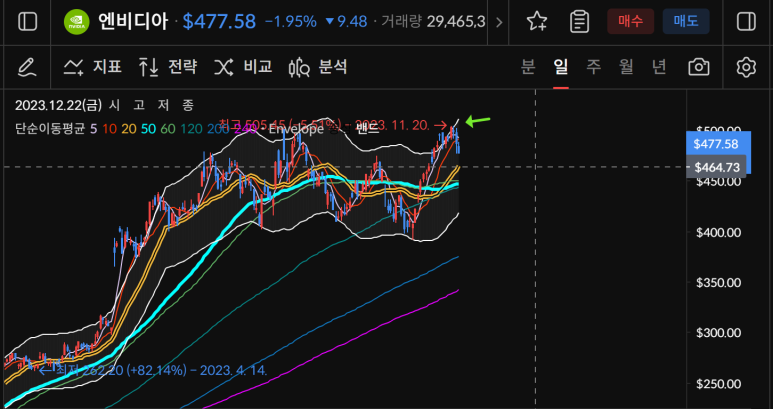Toggle the left sidebar panel icon
The image size is (773, 409).
click(27, 22)
